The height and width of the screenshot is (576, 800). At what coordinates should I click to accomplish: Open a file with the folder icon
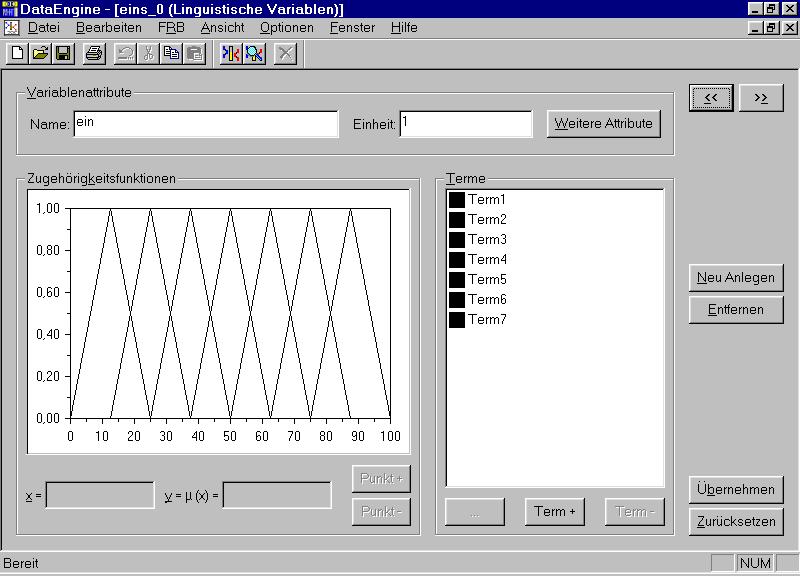click(x=40, y=53)
